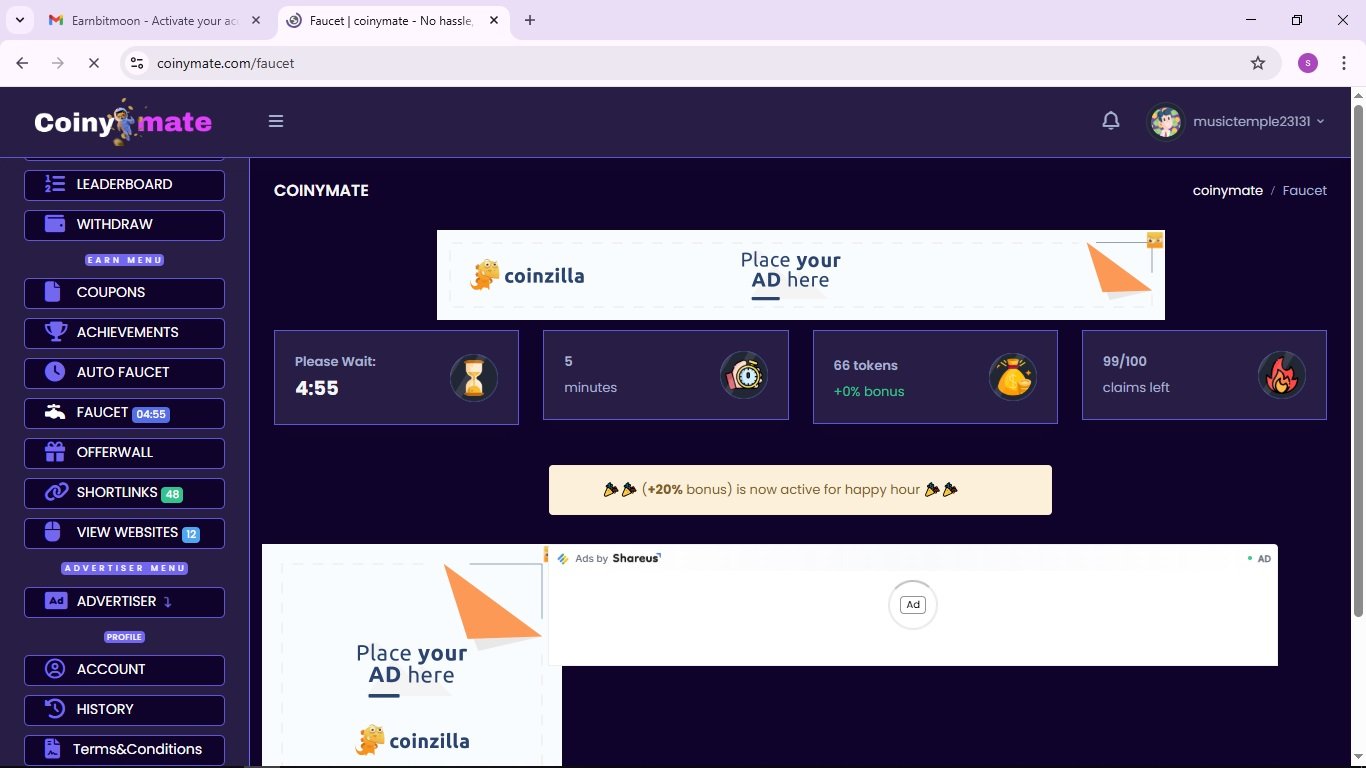This screenshot has width=1366, height=768.
Task: Switch to the Earnbitmoon Gmail tab
Action: 155,20
